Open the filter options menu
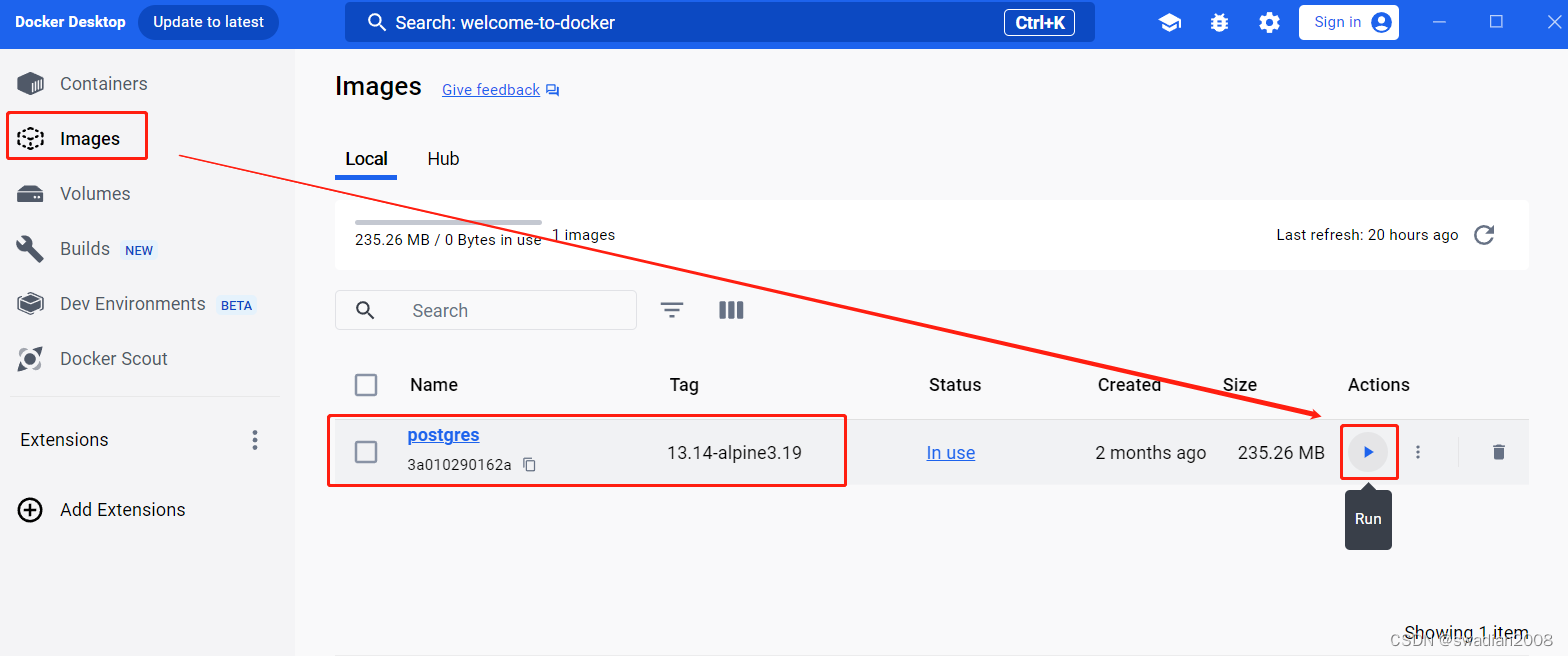This screenshot has height=656, width=1568. click(x=672, y=311)
